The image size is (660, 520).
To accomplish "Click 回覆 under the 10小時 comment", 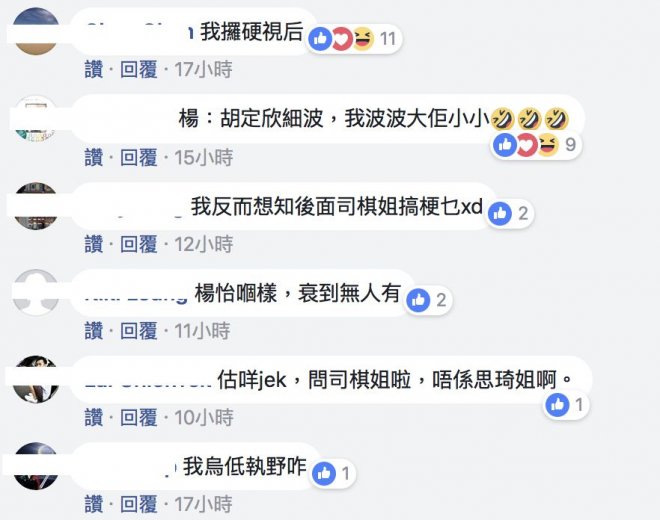I will (138, 417).
